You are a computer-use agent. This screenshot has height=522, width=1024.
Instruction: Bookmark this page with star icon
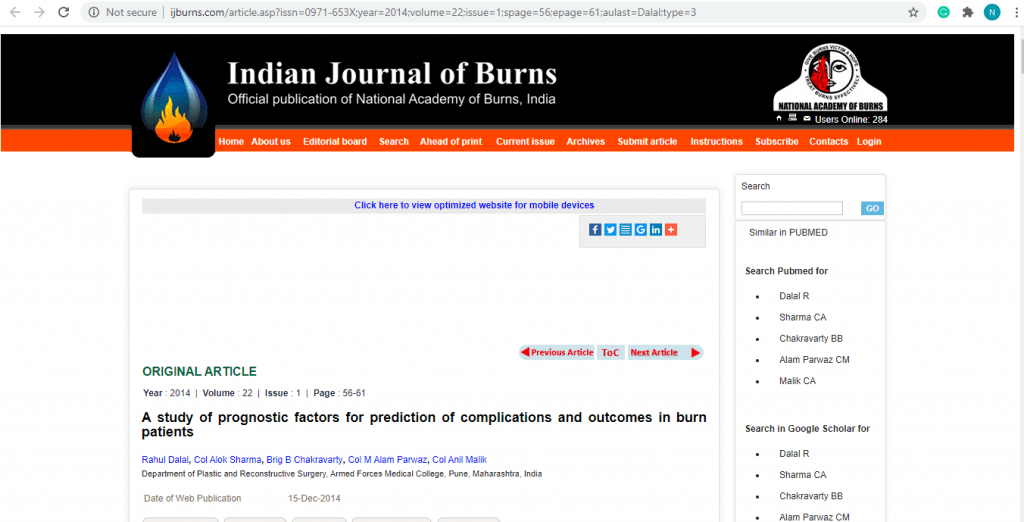point(913,12)
